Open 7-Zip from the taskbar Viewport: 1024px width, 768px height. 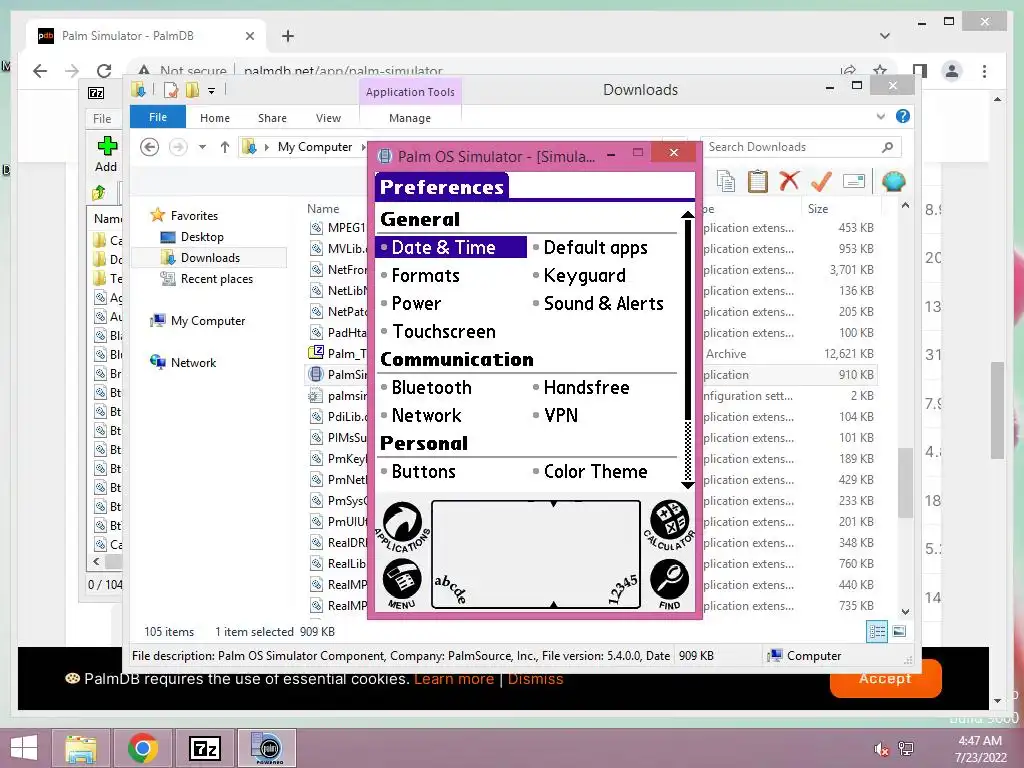point(204,748)
